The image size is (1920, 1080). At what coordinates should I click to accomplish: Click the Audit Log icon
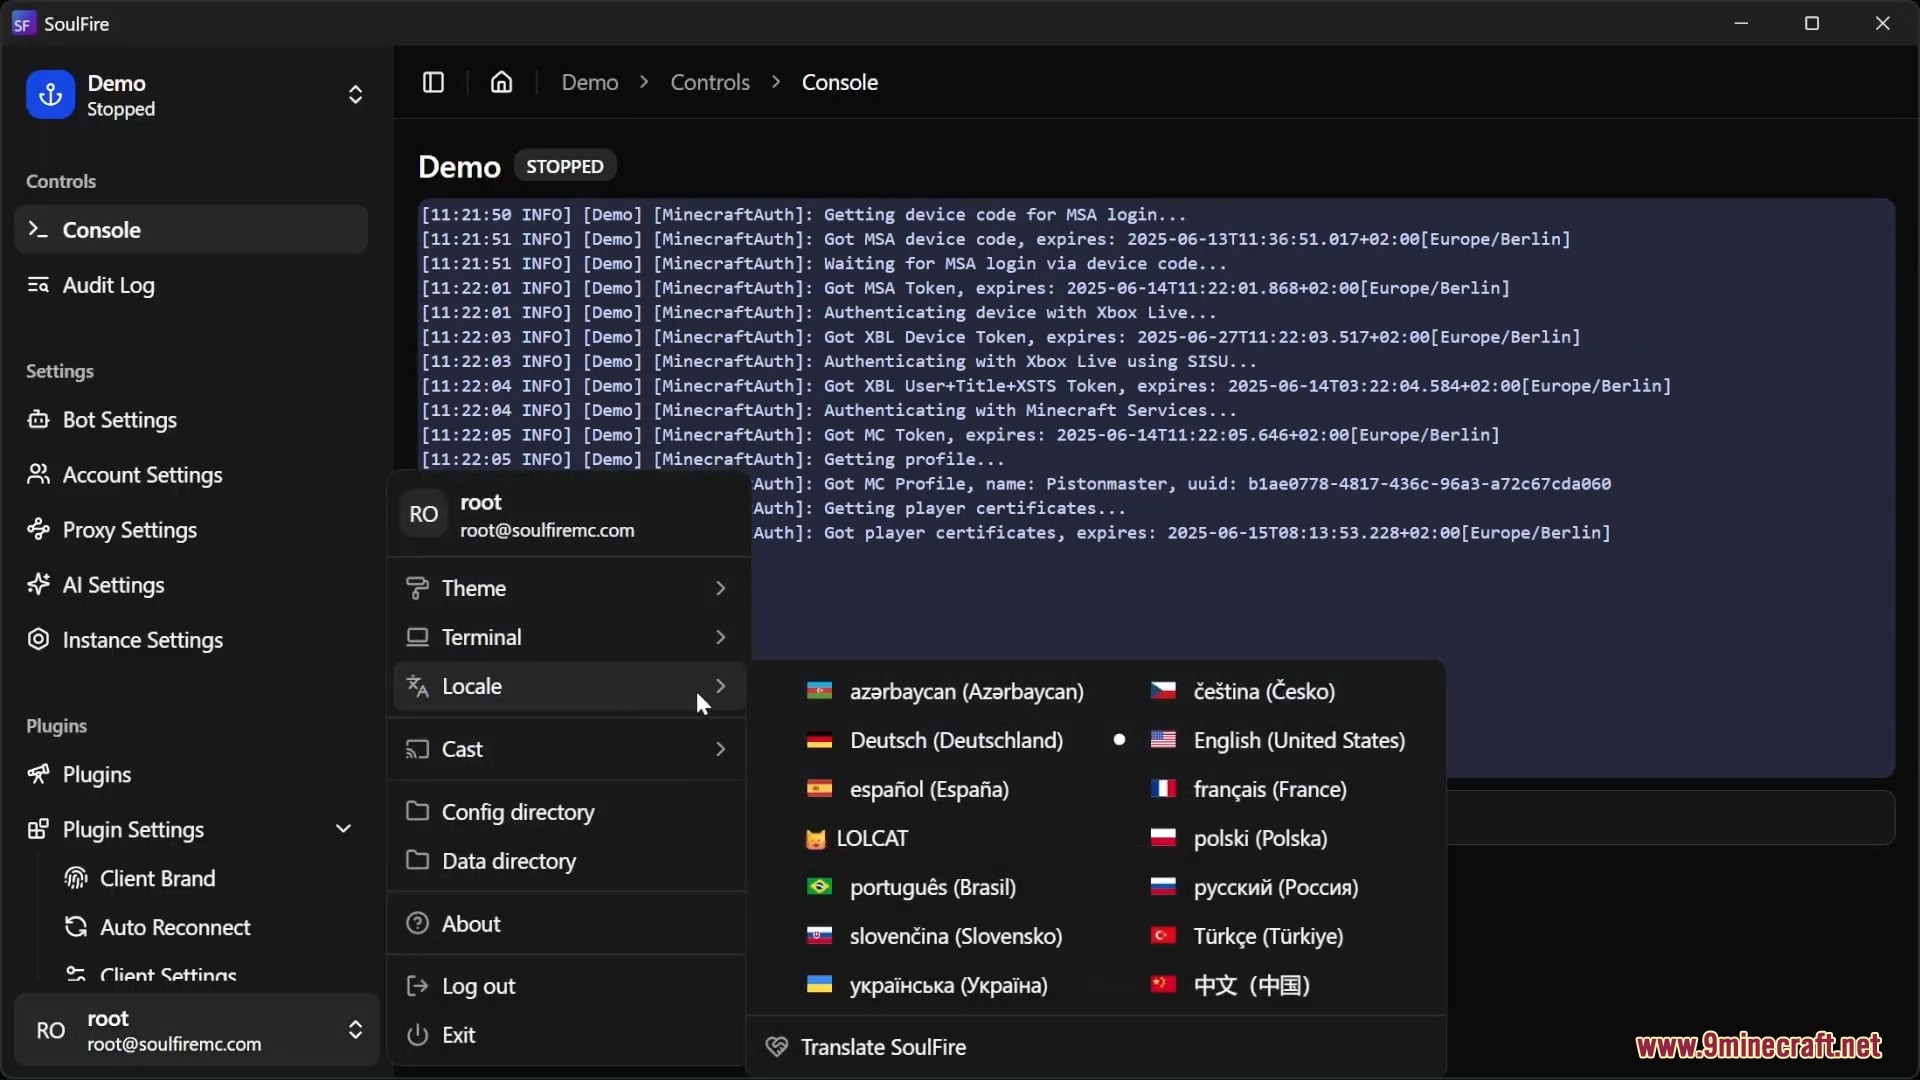click(38, 285)
